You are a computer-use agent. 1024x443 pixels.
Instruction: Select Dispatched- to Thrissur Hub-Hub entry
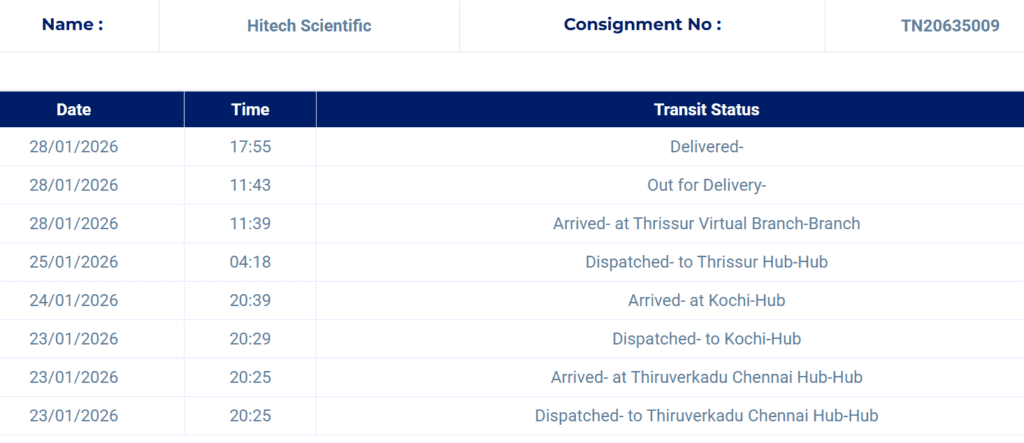[706, 262]
